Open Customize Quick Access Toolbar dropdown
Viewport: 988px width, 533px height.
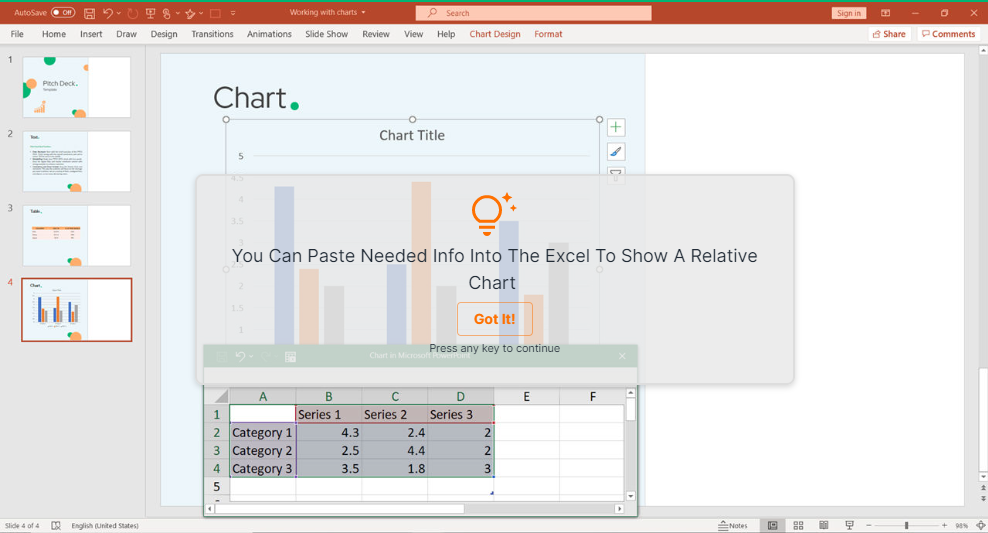[x=233, y=13]
